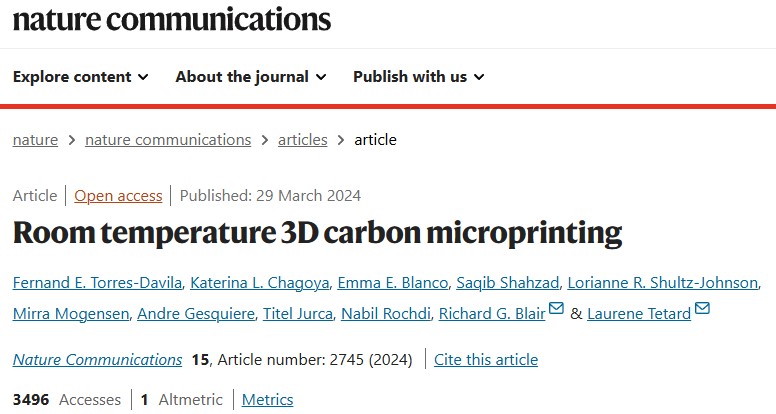Image resolution: width=776 pixels, height=414 pixels.
Task: Click author Mirra Mogensen
Action: pos(69,314)
